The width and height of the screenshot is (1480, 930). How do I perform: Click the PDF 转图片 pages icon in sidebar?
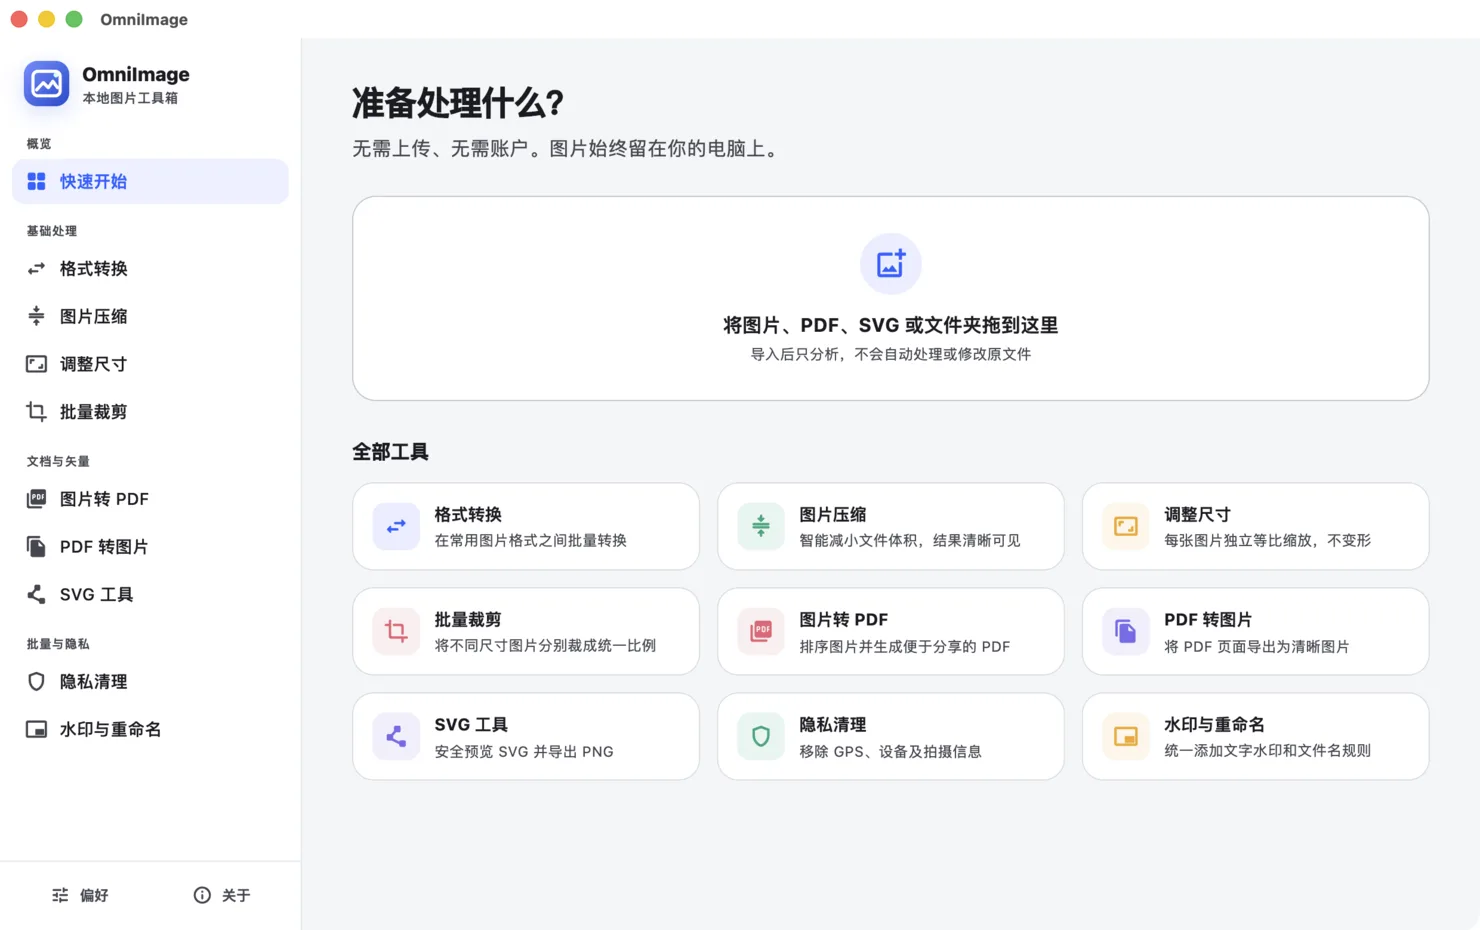36,546
